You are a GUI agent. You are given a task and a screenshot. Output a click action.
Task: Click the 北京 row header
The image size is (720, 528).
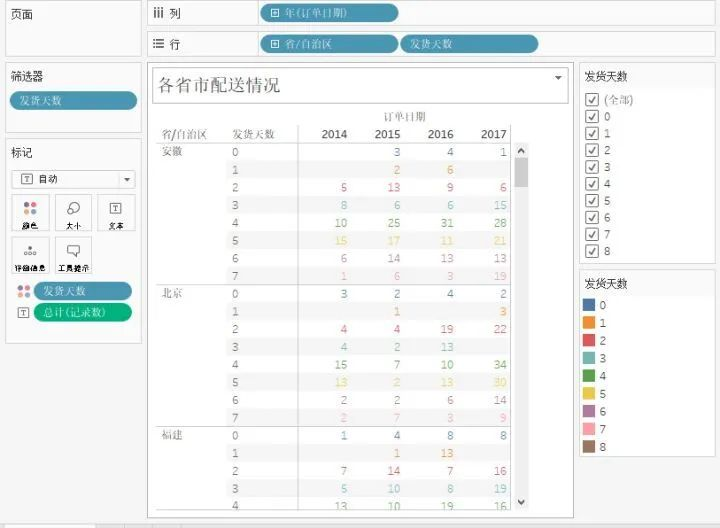(x=172, y=293)
